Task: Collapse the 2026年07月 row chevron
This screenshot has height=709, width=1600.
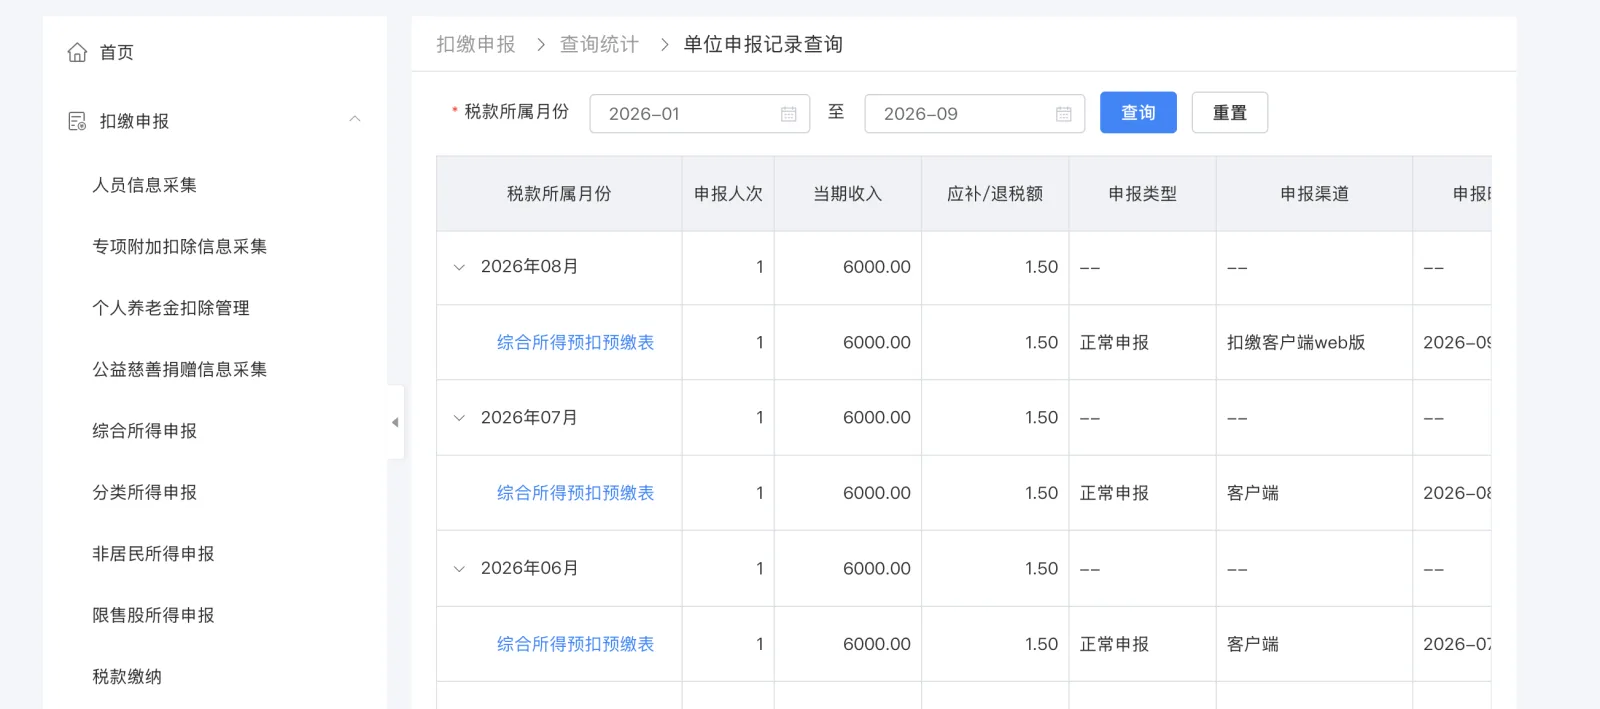Action: [459, 418]
